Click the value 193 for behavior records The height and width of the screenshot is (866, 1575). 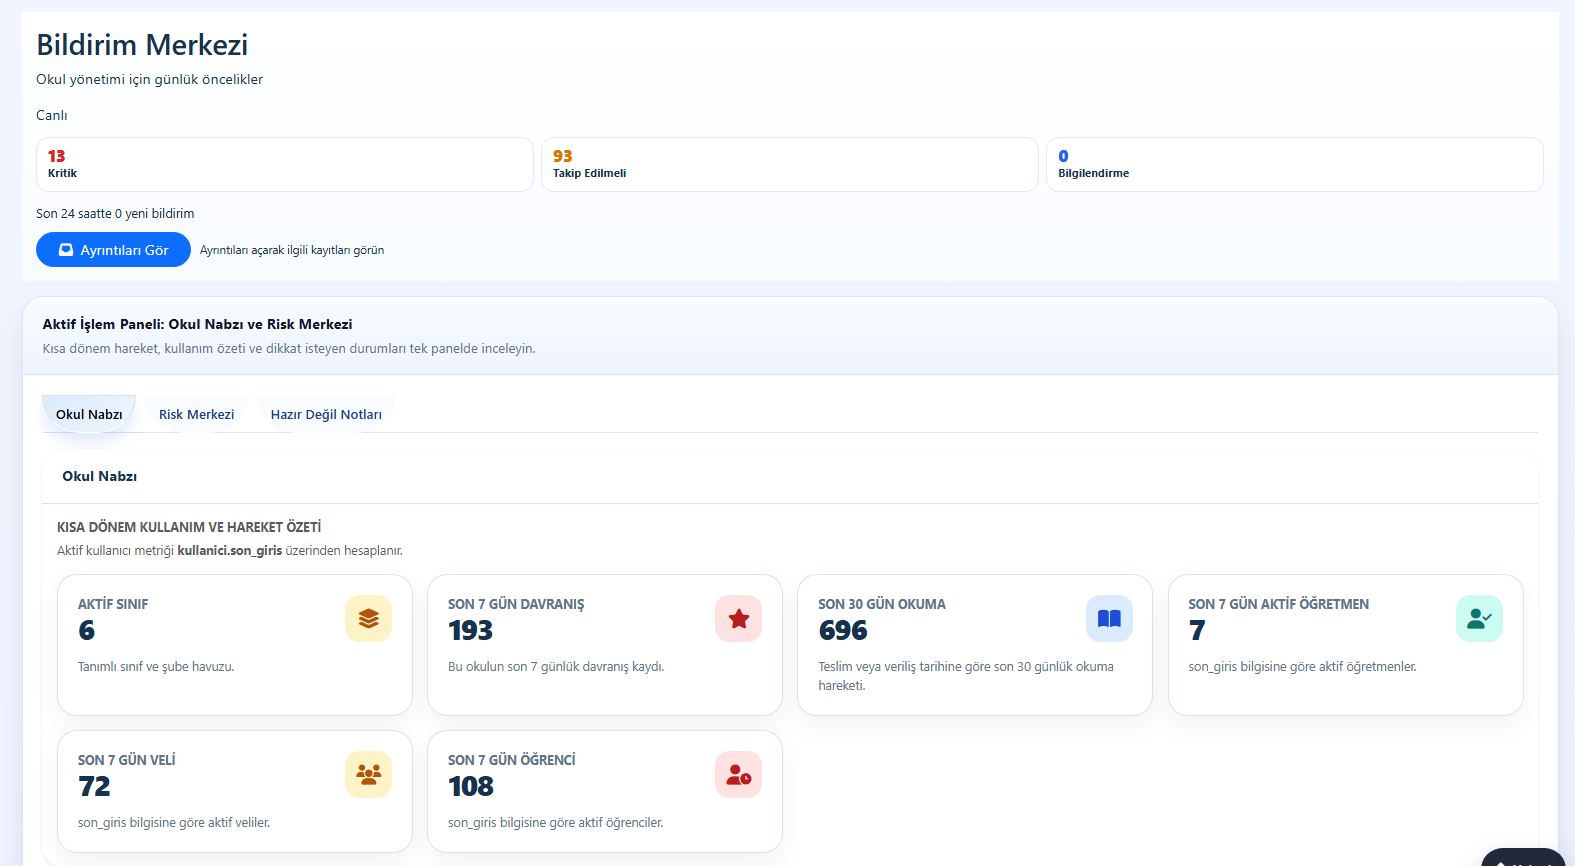(x=471, y=630)
